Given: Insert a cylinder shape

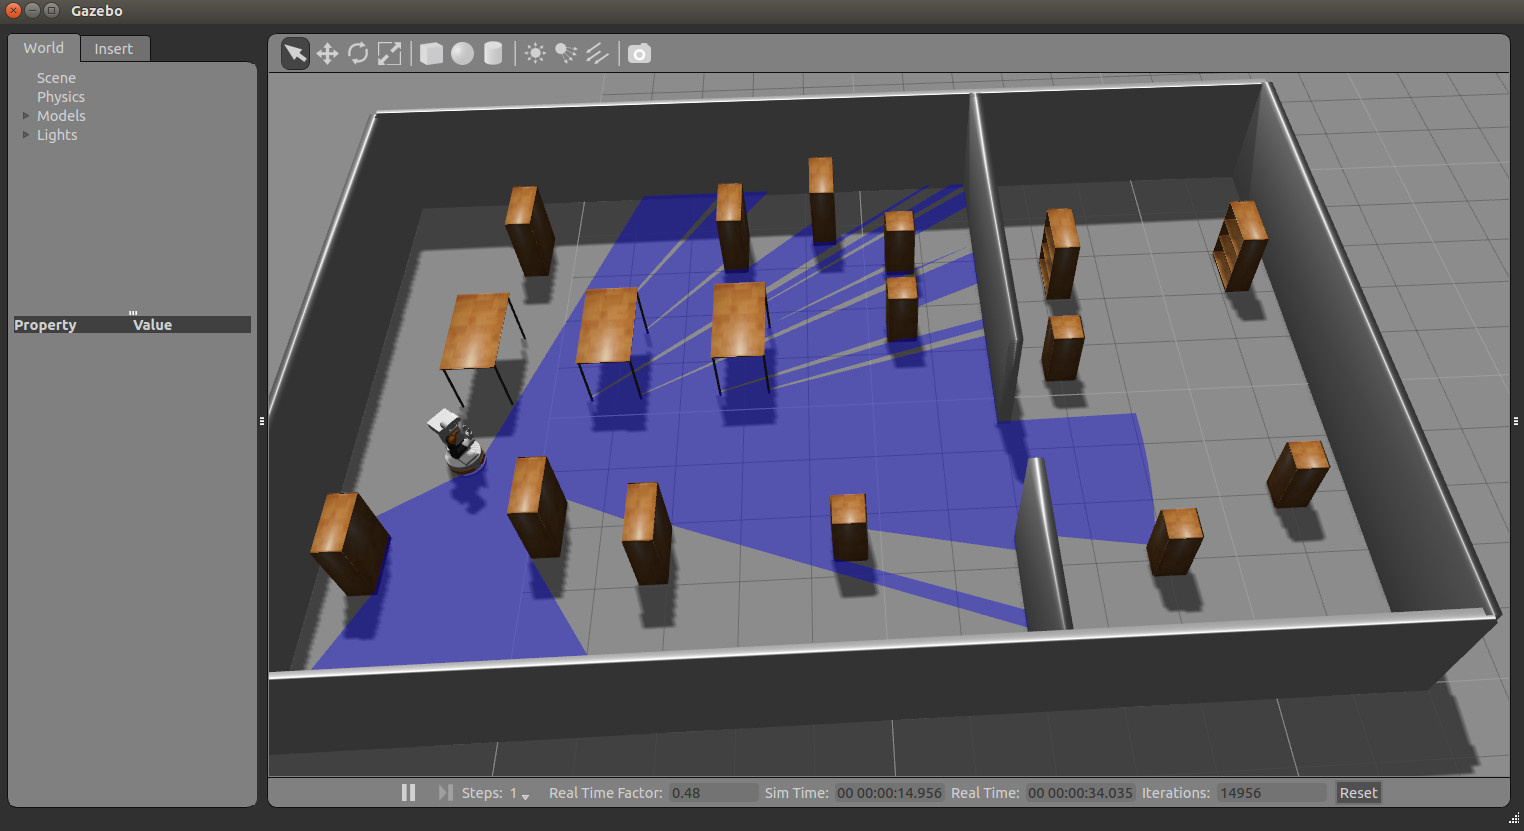Looking at the screenshot, I should pyautogui.click(x=493, y=53).
